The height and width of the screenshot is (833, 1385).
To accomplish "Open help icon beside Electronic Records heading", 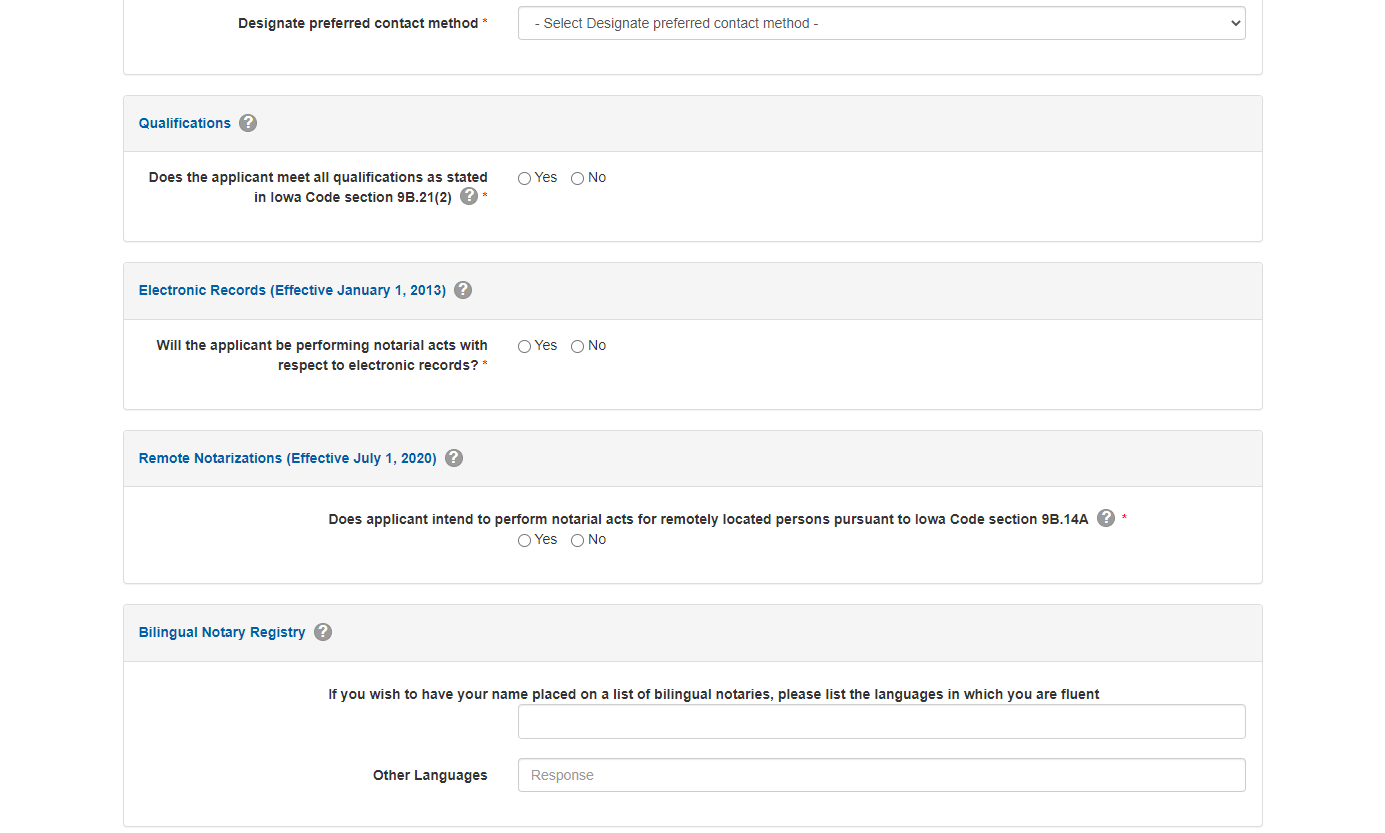I will [463, 290].
